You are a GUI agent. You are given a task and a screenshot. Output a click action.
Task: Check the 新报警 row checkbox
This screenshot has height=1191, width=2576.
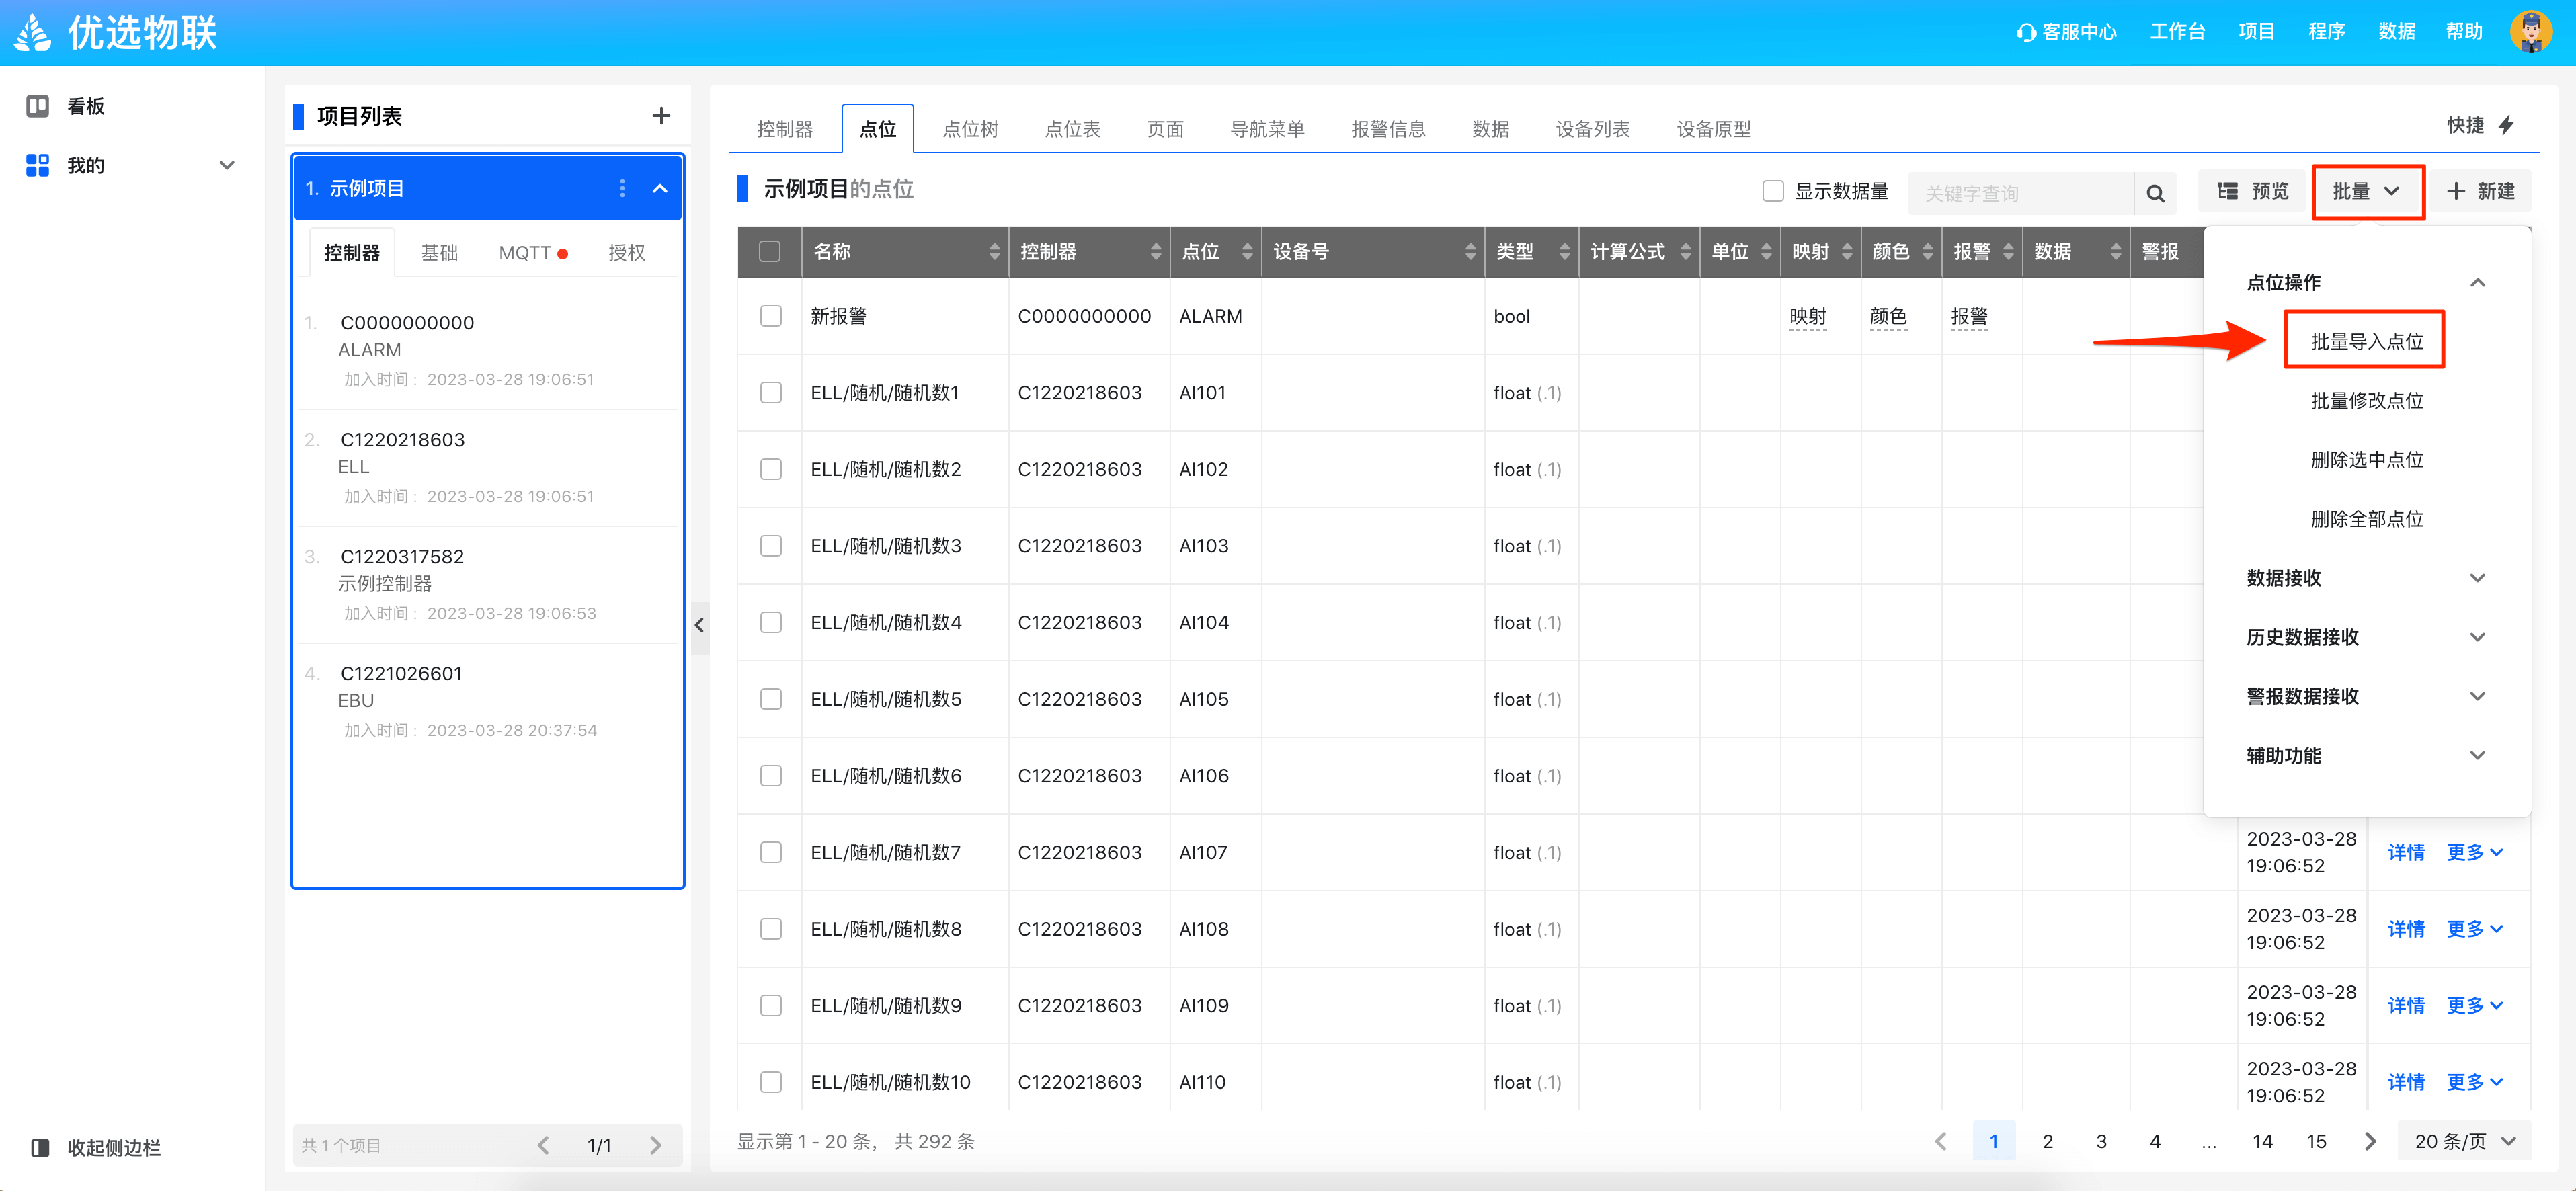tap(770, 316)
